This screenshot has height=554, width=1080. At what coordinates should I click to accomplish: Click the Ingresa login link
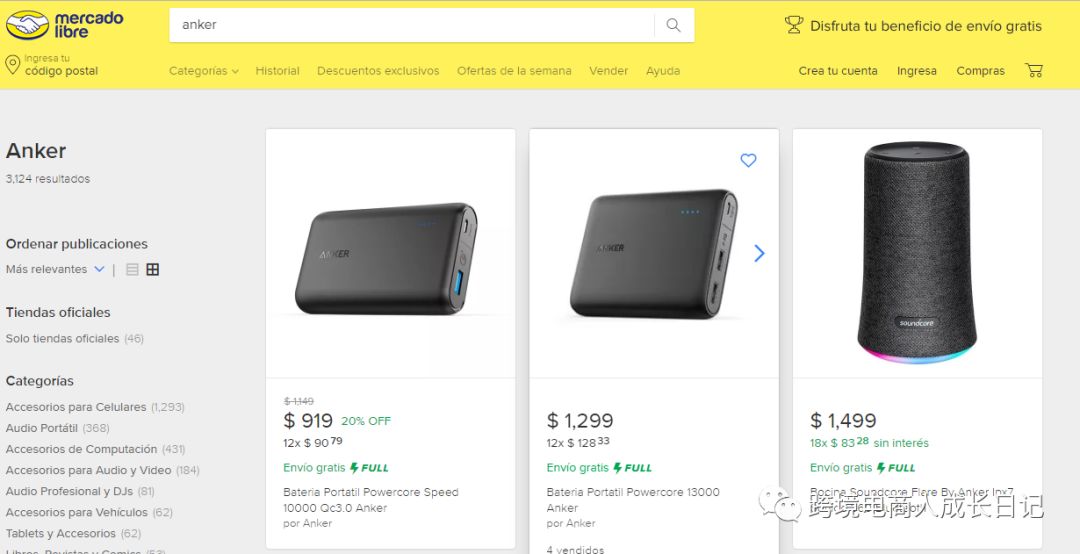click(916, 71)
